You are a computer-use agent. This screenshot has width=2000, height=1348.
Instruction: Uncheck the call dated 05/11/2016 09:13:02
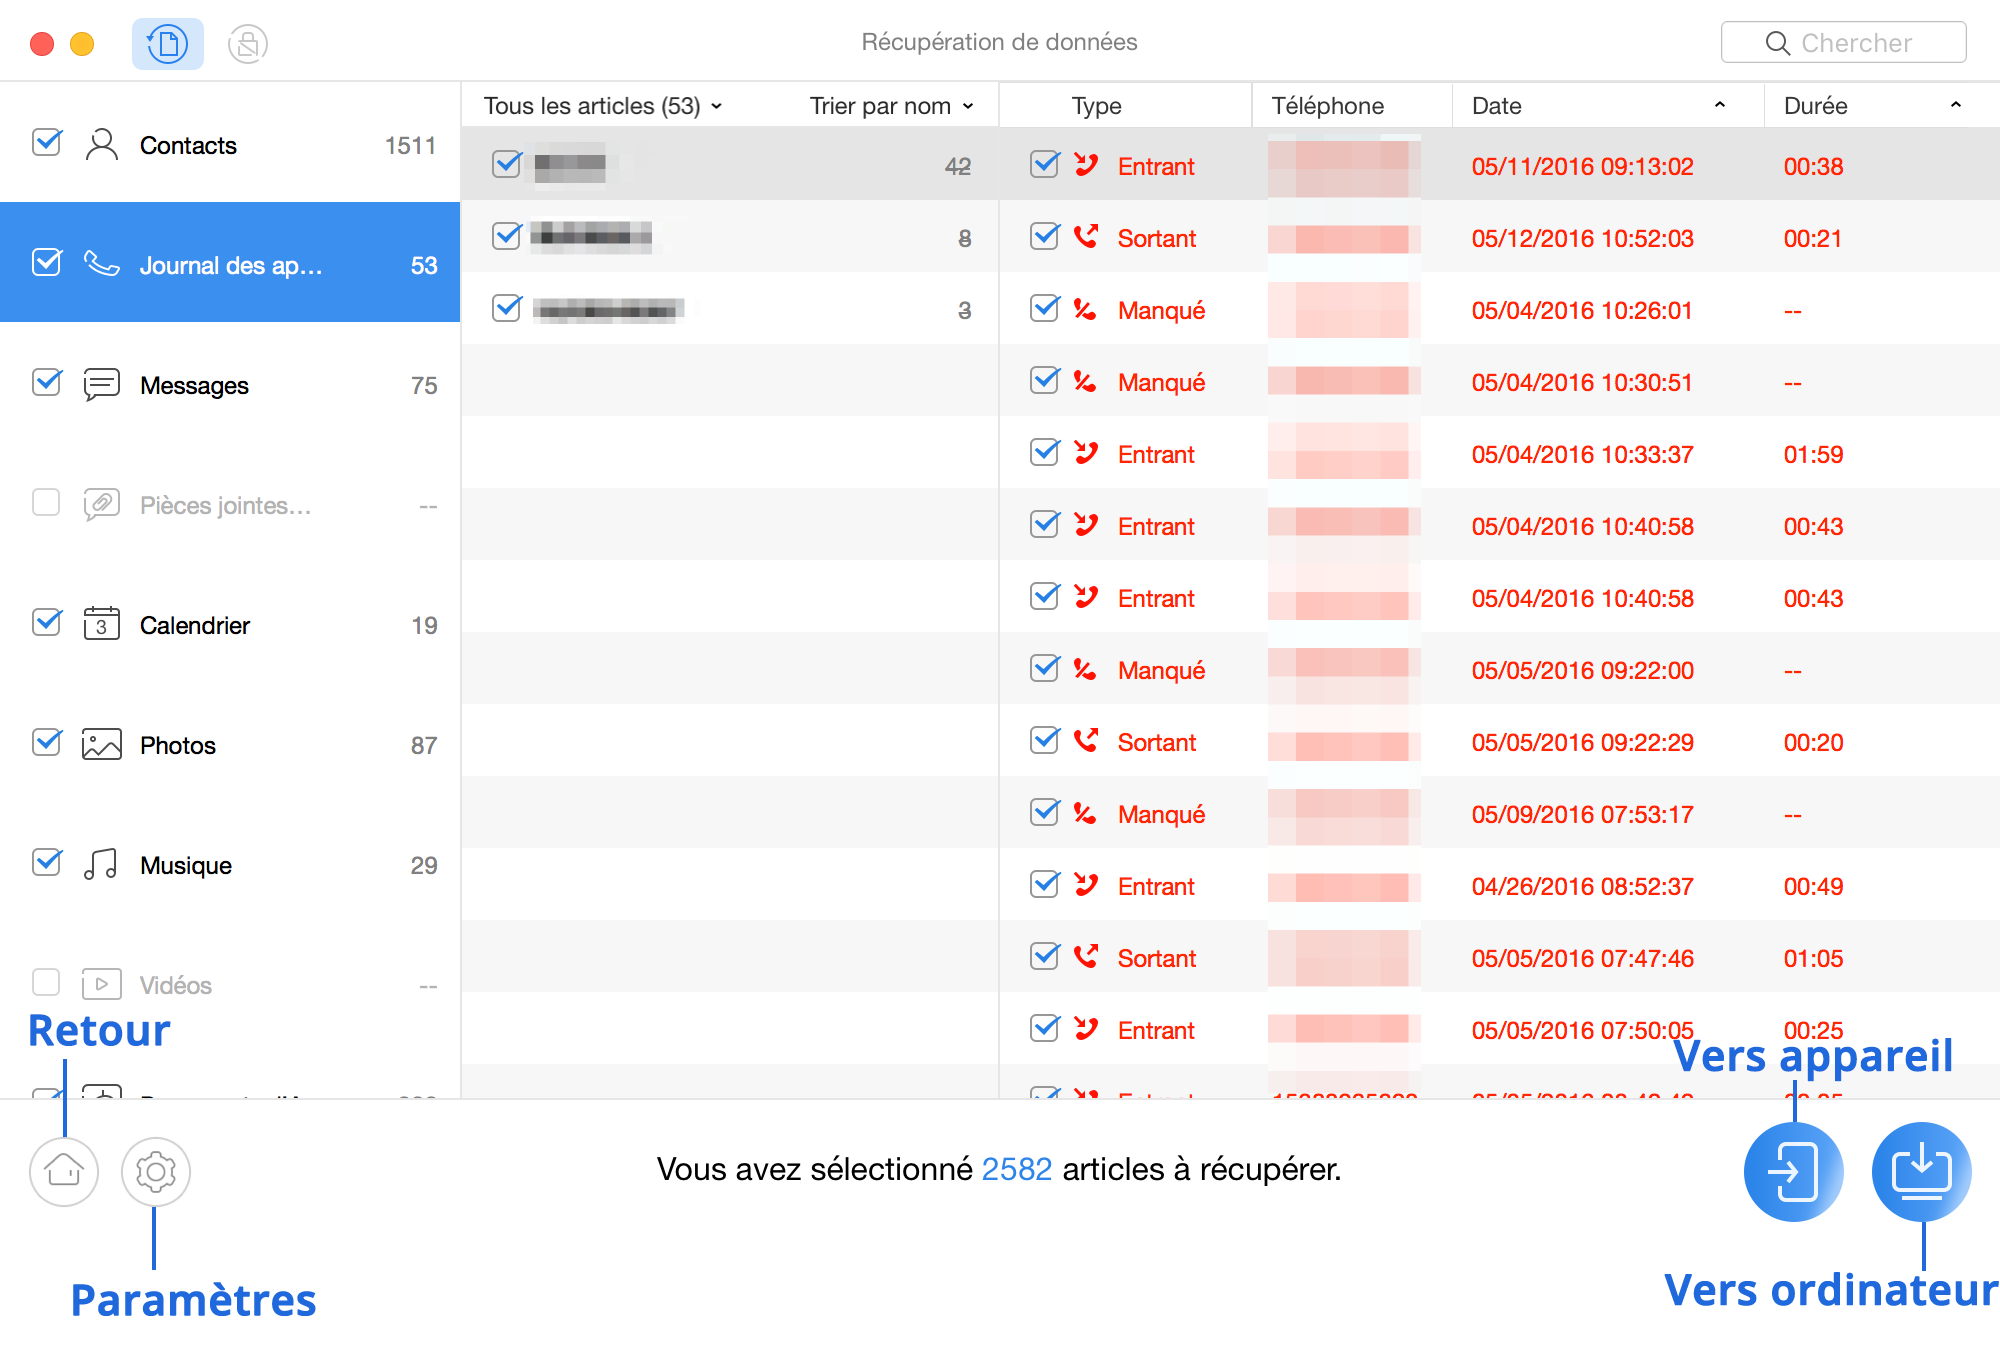click(1045, 164)
